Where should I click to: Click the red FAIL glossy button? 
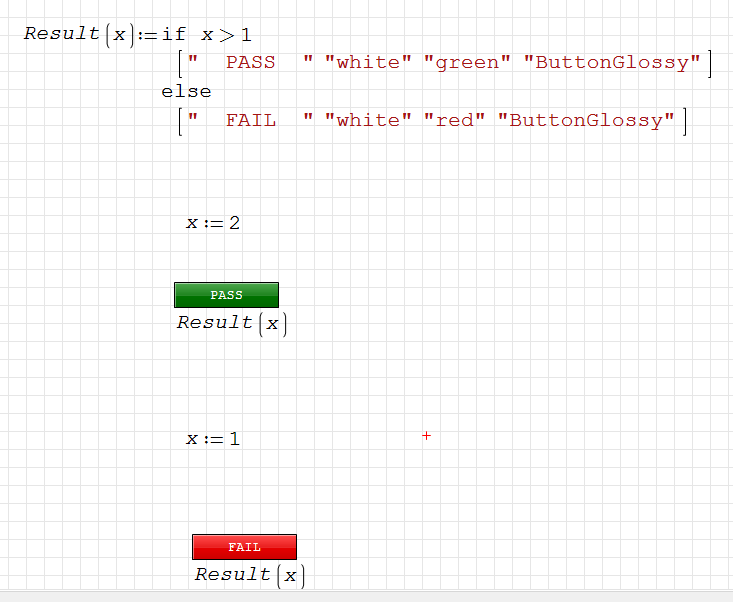(x=244, y=547)
